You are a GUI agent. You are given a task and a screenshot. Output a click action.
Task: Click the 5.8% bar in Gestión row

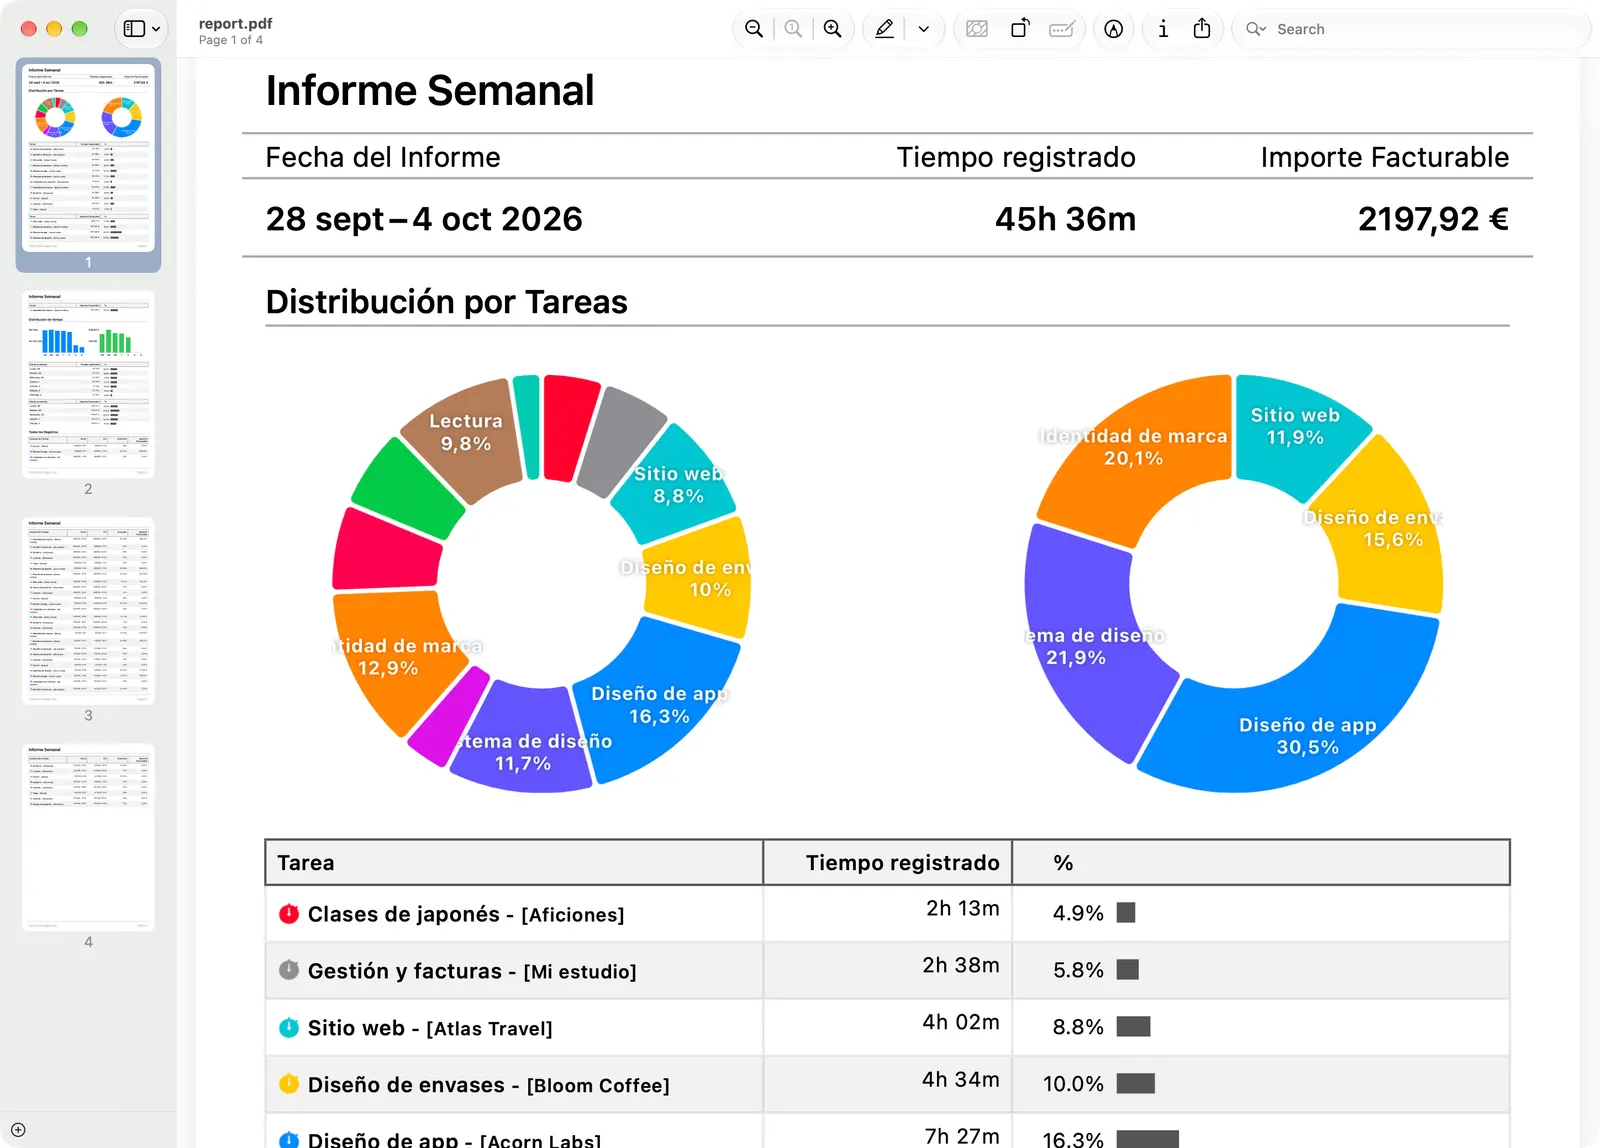1128,970
